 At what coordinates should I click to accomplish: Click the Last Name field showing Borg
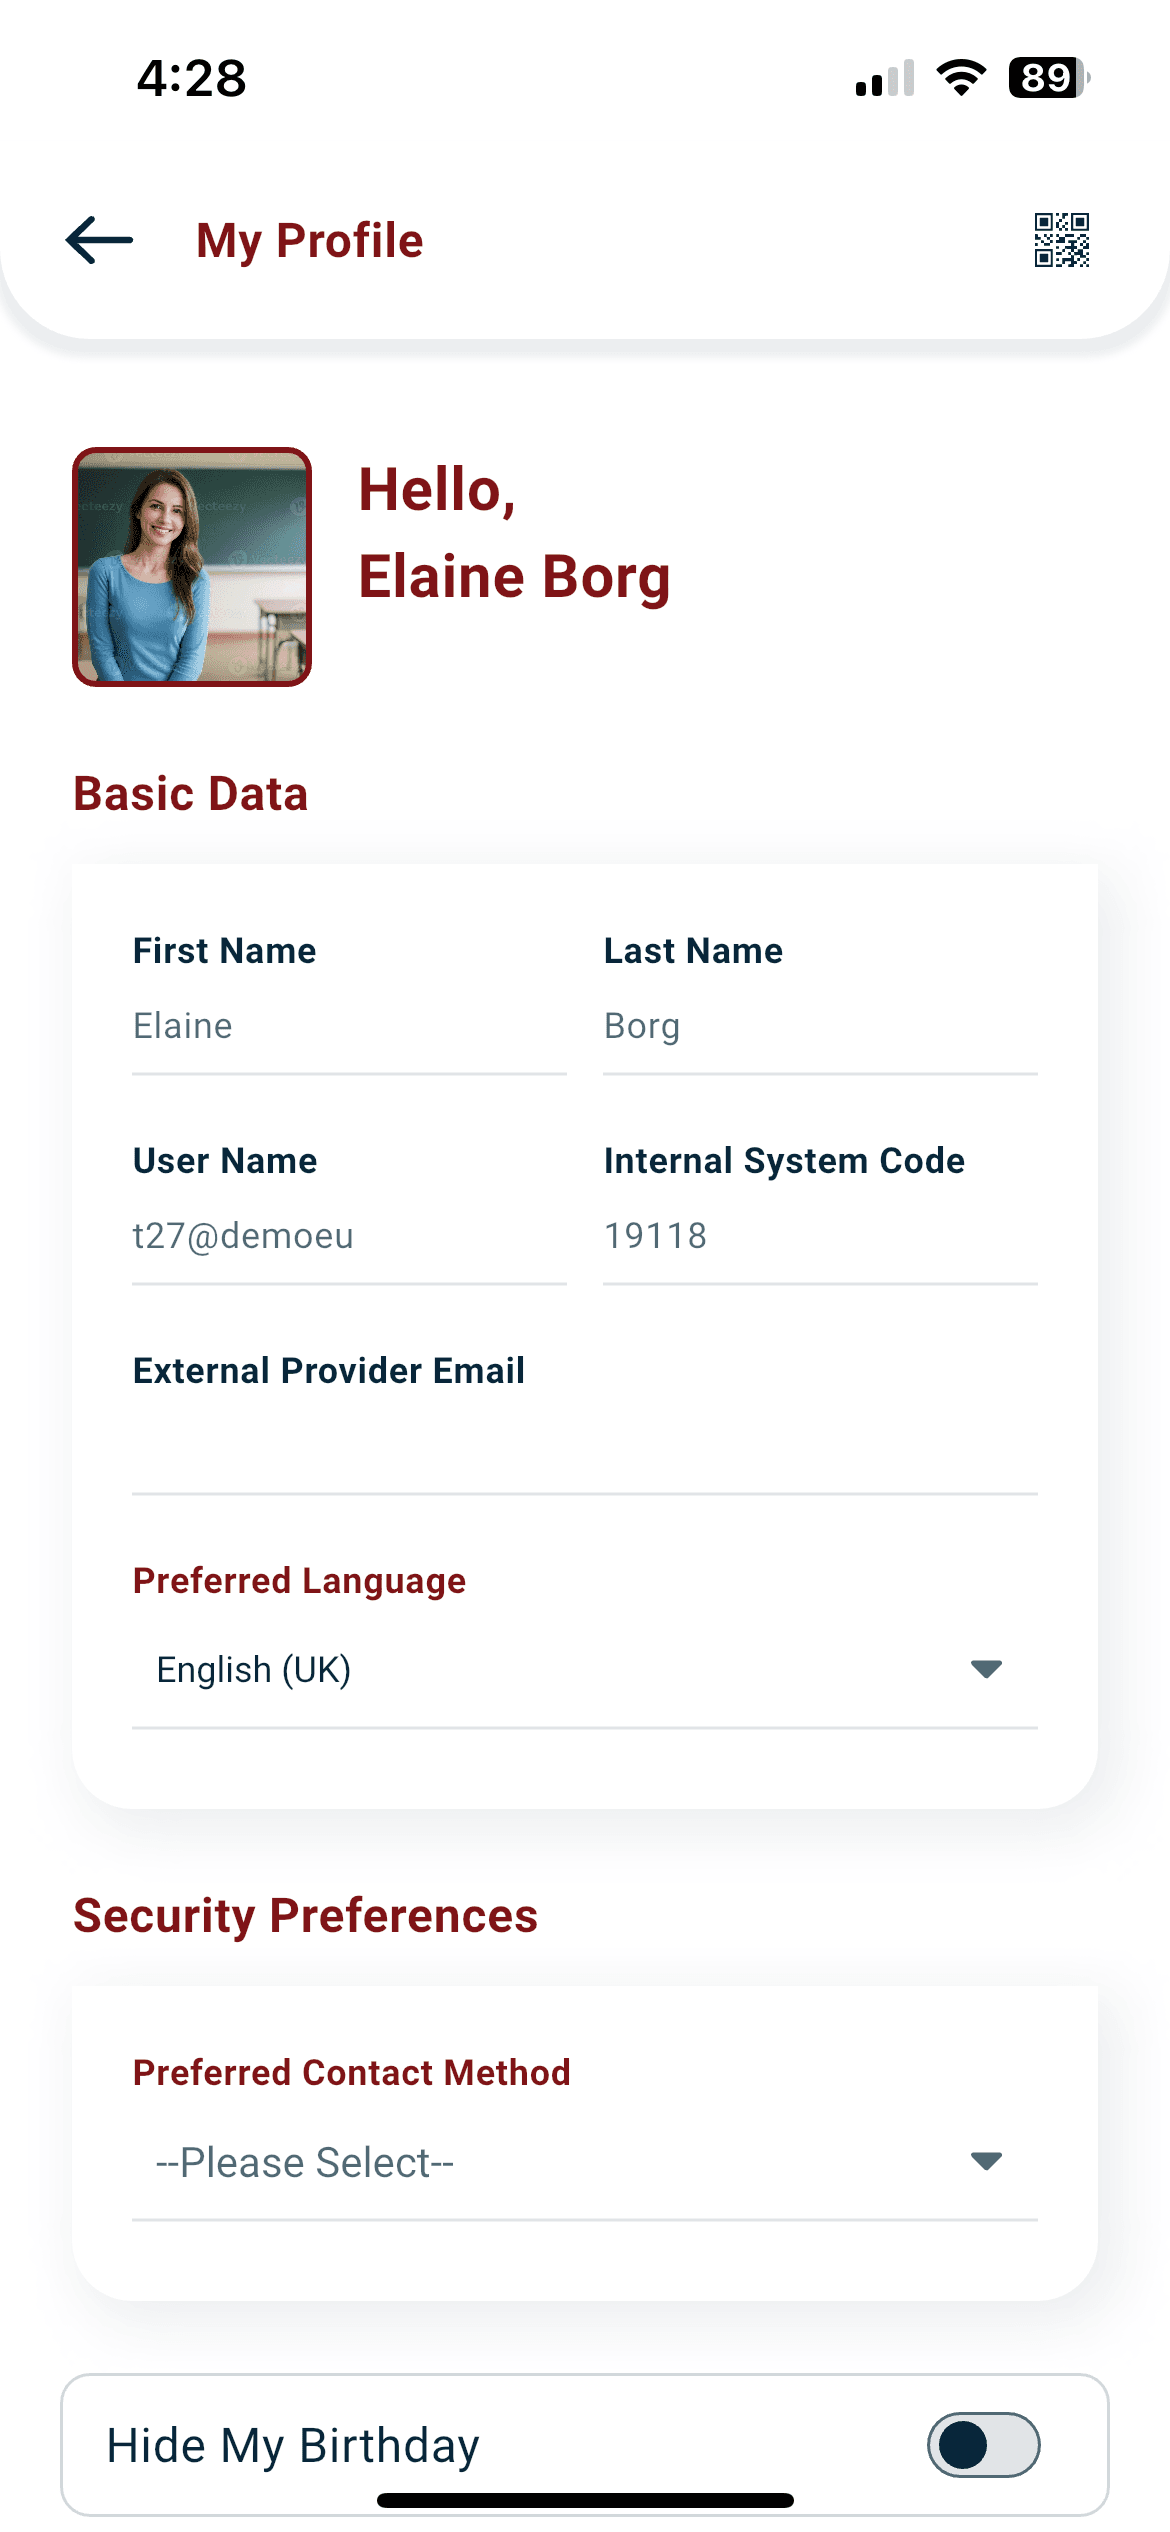(820, 1027)
